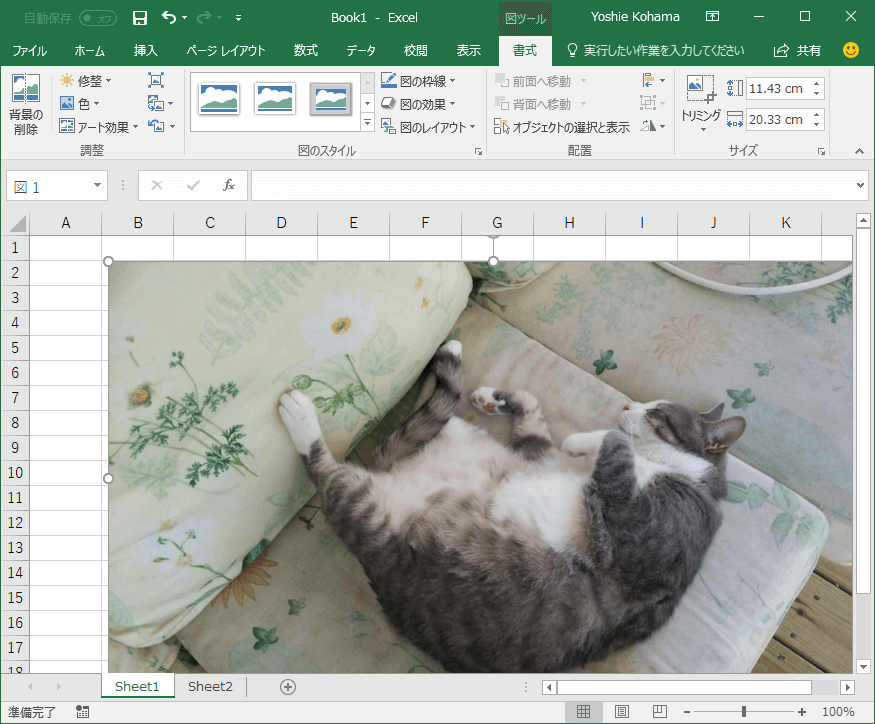Increase the height value with up spinner

click(816, 84)
